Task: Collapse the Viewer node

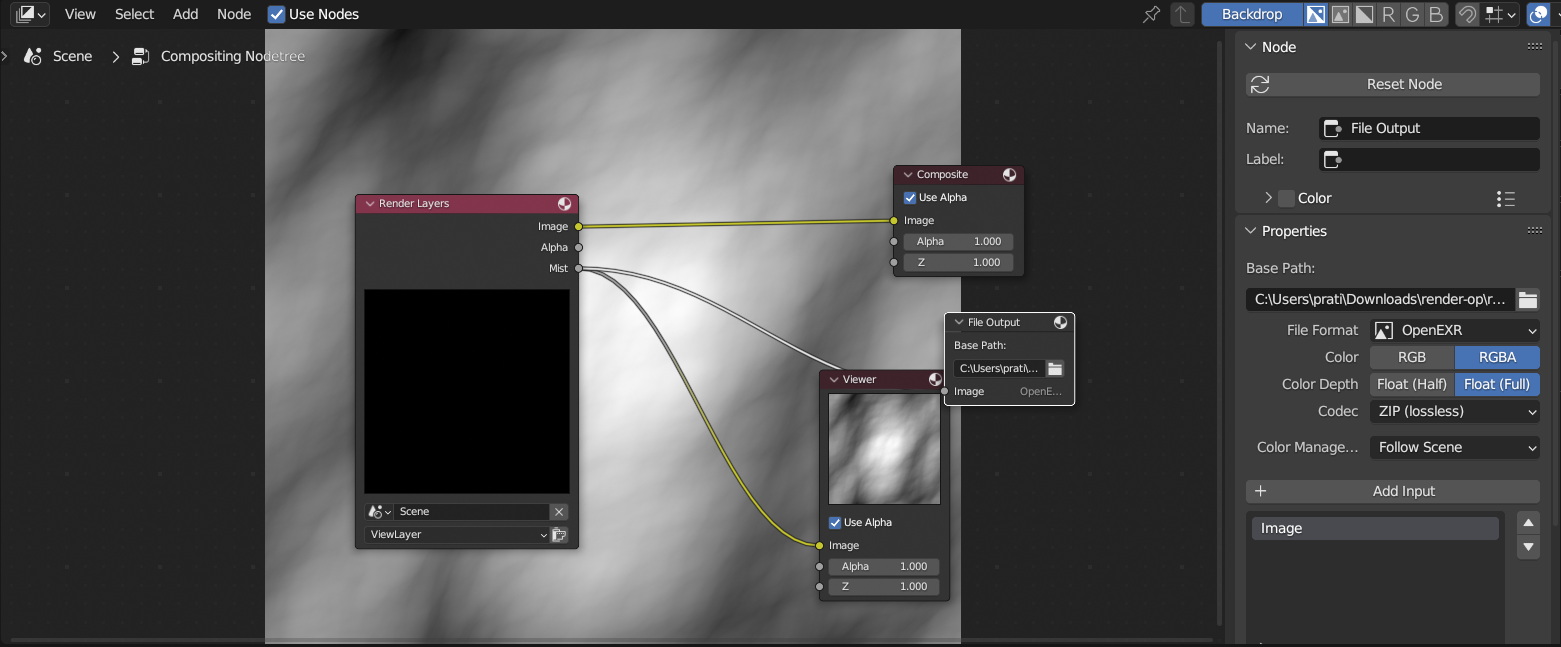Action: point(833,379)
